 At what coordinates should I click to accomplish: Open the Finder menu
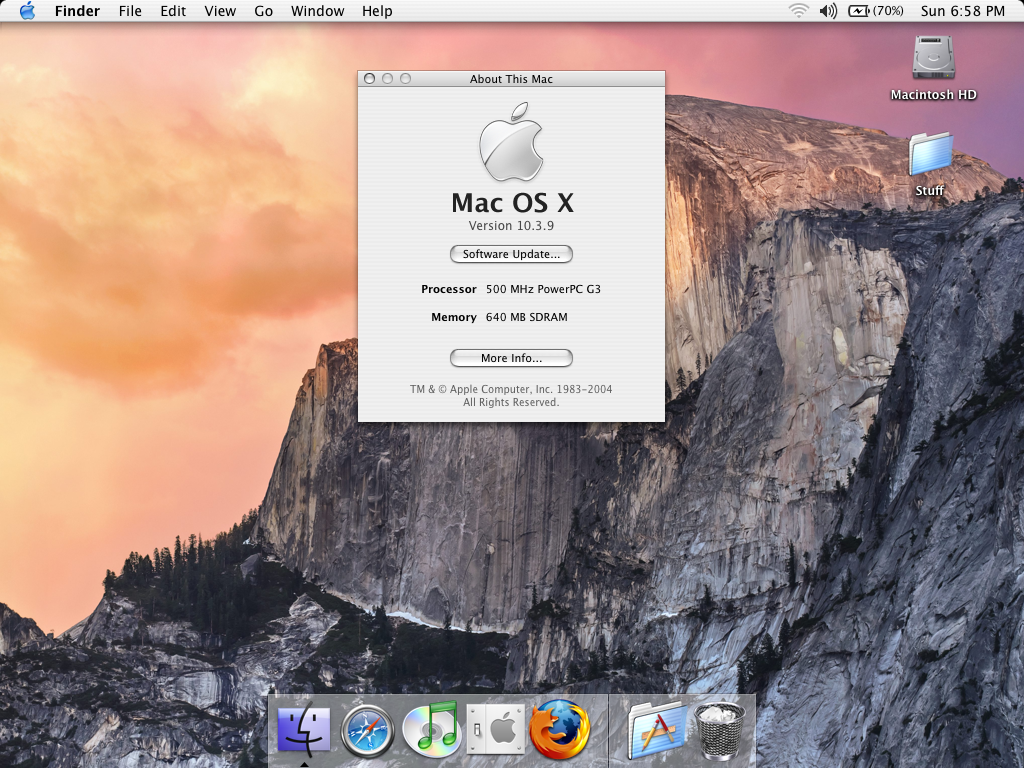tap(77, 11)
